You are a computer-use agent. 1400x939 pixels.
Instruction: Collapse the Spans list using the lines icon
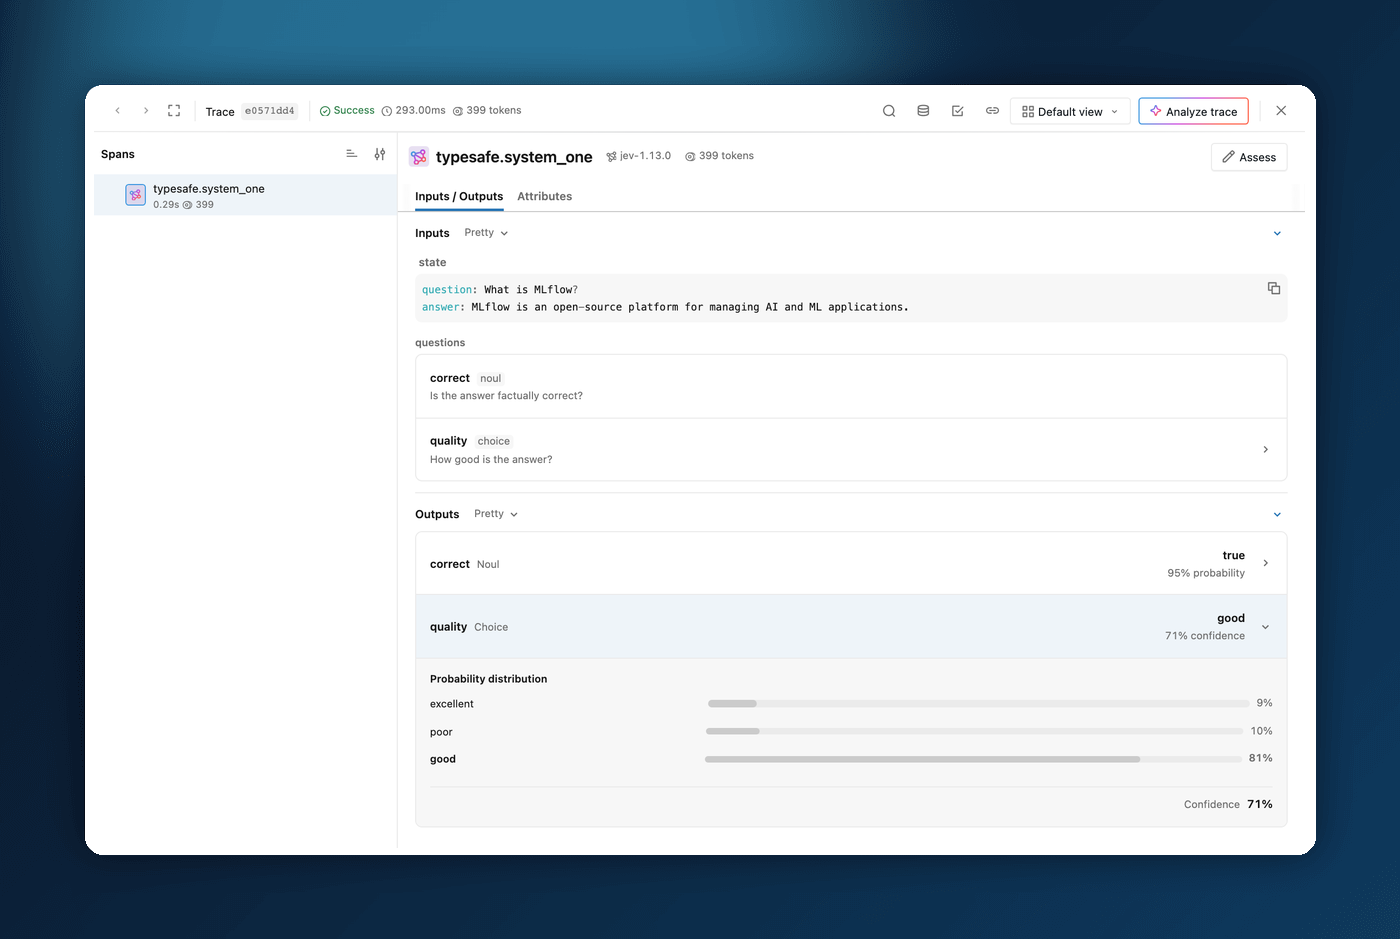pyautogui.click(x=352, y=154)
